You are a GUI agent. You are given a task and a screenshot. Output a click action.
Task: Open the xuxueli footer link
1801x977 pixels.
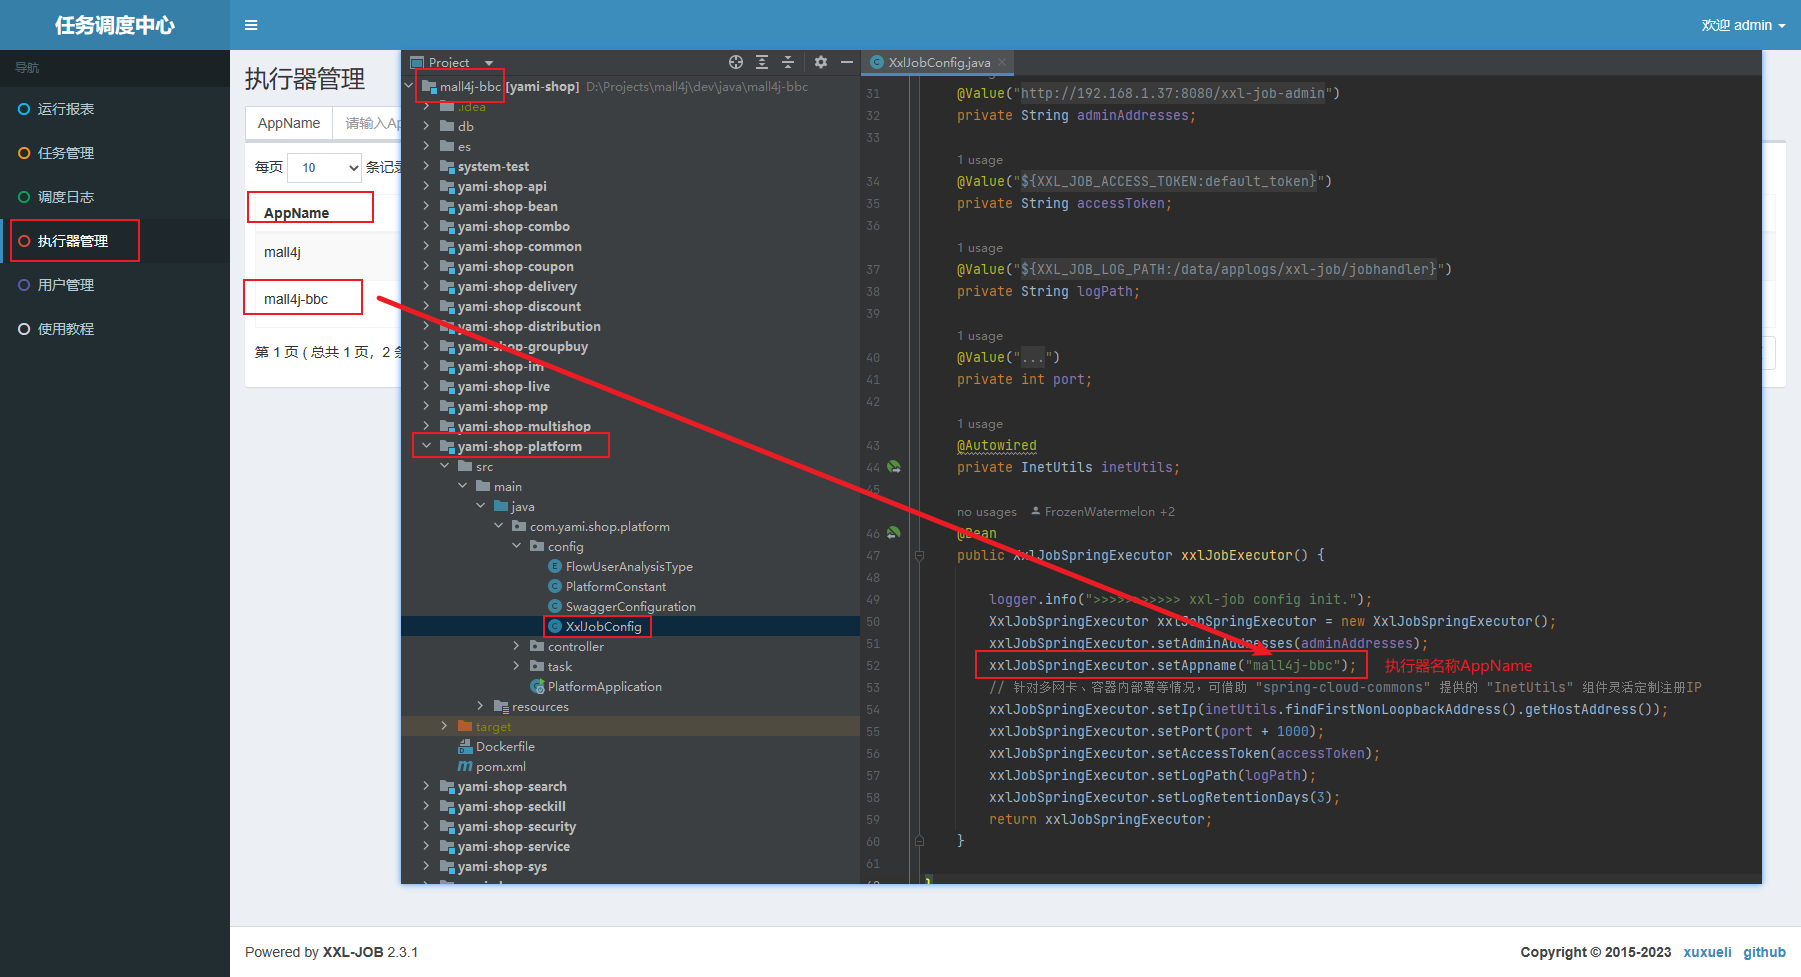tap(1707, 952)
